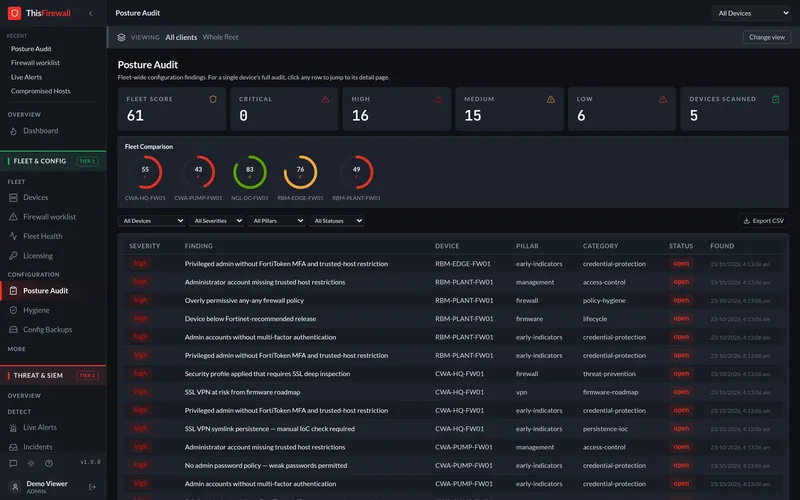The height and width of the screenshot is (500, 800).
Task: Click the clipboard icon on Devices Scanned card
Action: 776,99
